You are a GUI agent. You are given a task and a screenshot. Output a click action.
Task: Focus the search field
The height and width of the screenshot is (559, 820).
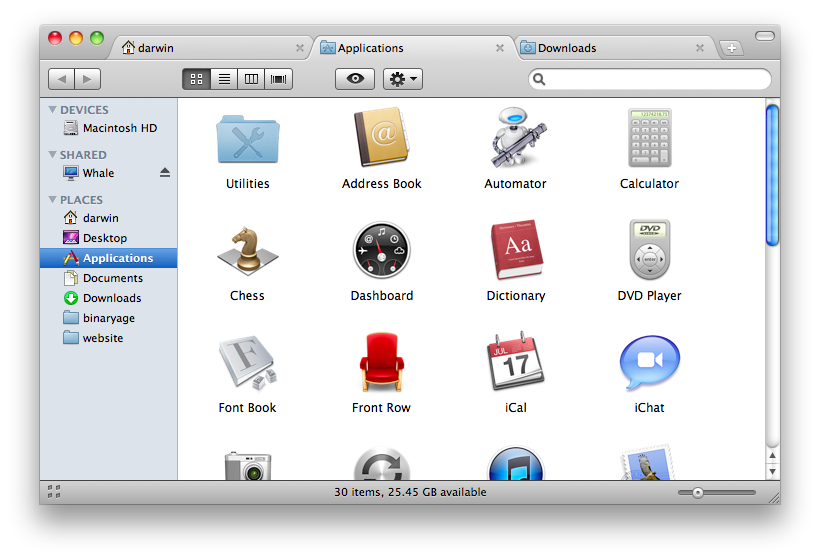[x=650, y=79]
